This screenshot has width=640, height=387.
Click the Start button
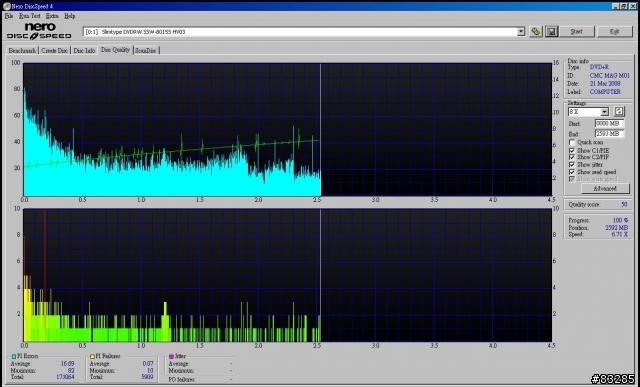[x=576, y=31]
